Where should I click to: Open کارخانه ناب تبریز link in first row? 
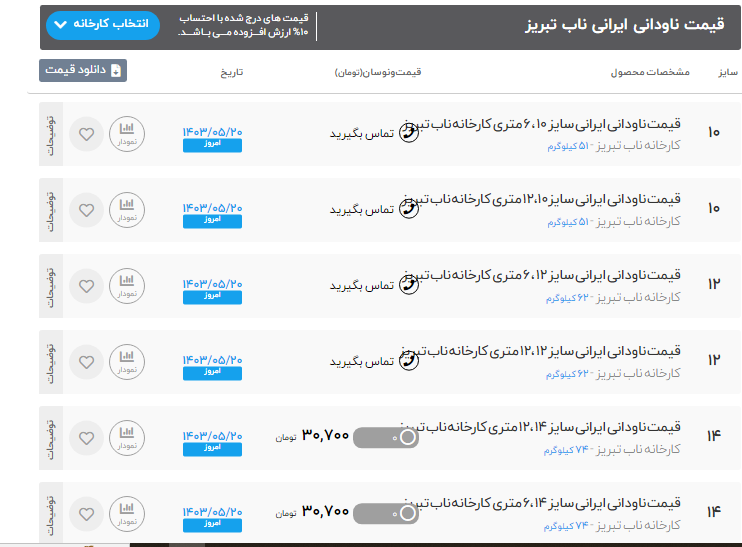(x=640, y=146)
